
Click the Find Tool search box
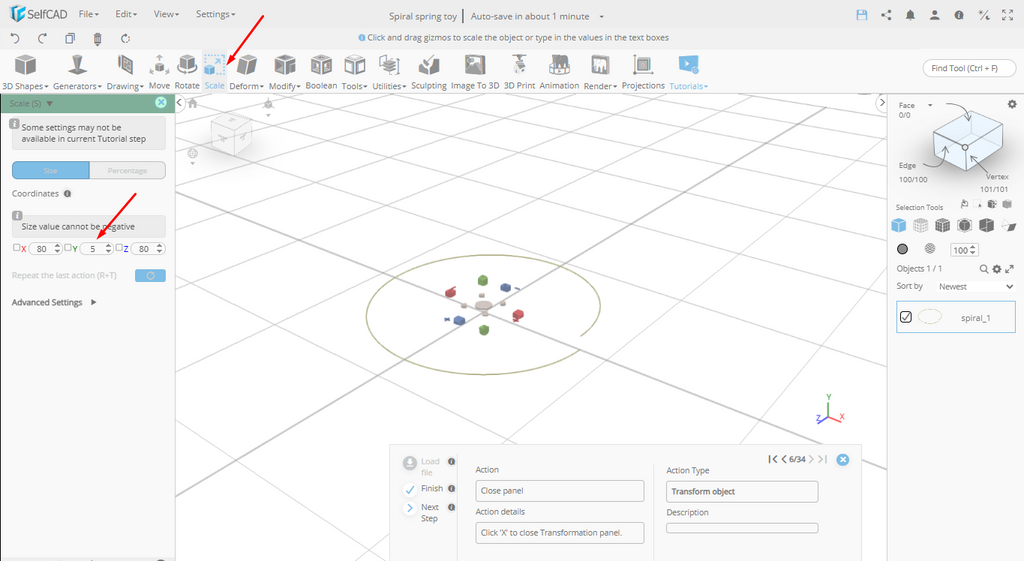click(x=969, y=68)
